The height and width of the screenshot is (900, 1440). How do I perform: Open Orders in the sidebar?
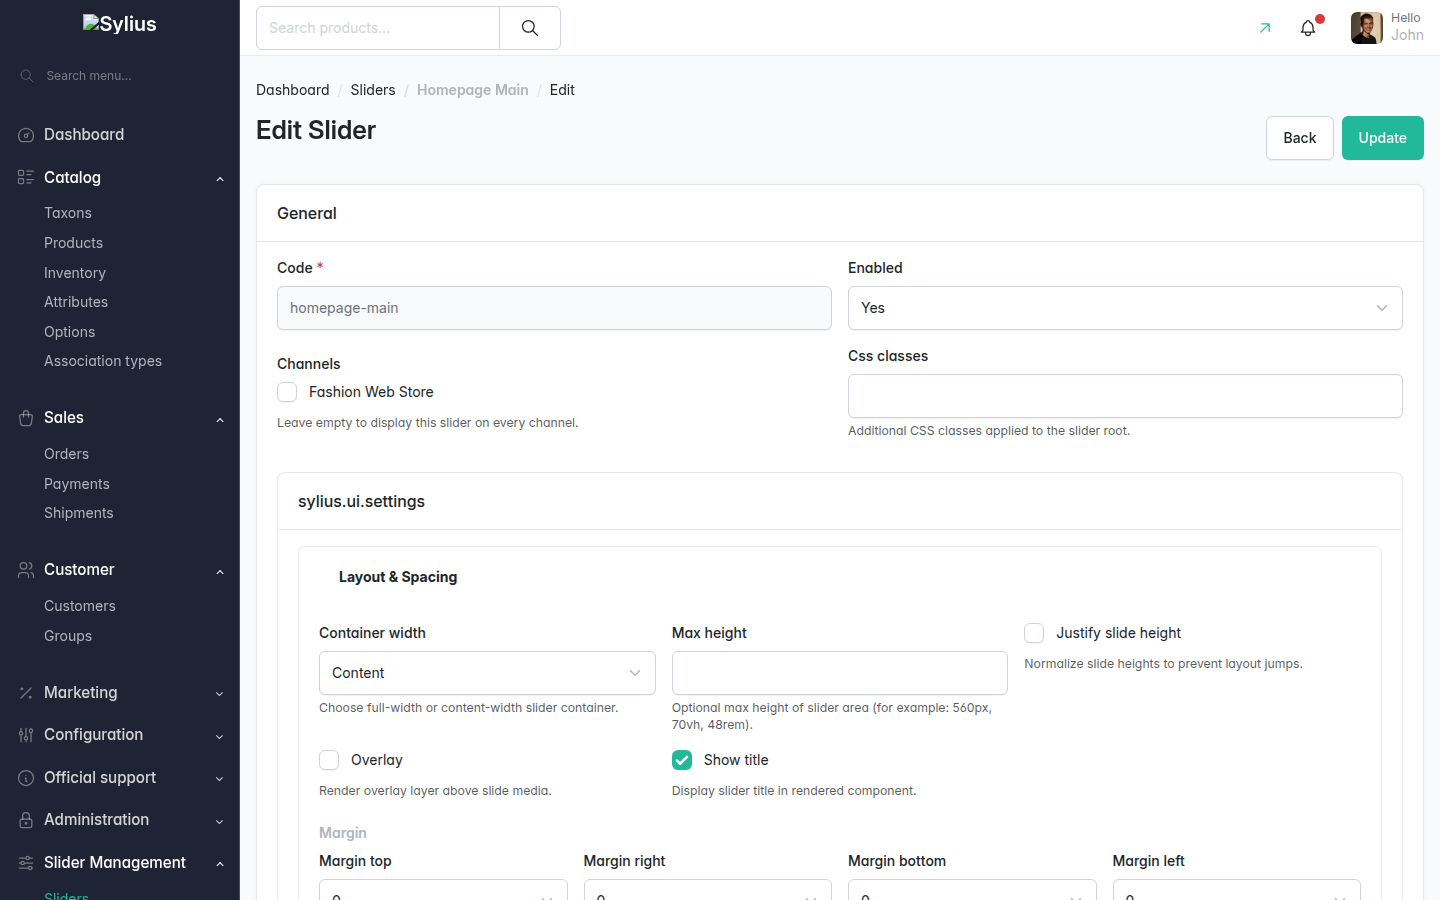66,454
